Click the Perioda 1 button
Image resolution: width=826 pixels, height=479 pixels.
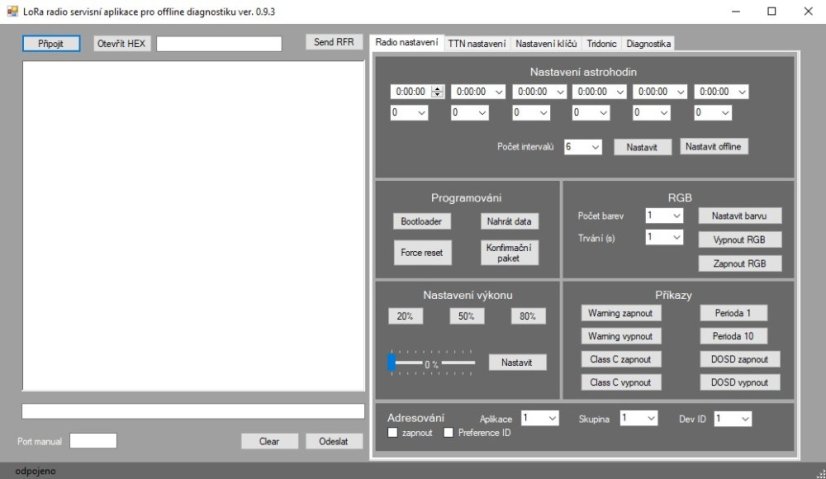(x=733, y=313)
